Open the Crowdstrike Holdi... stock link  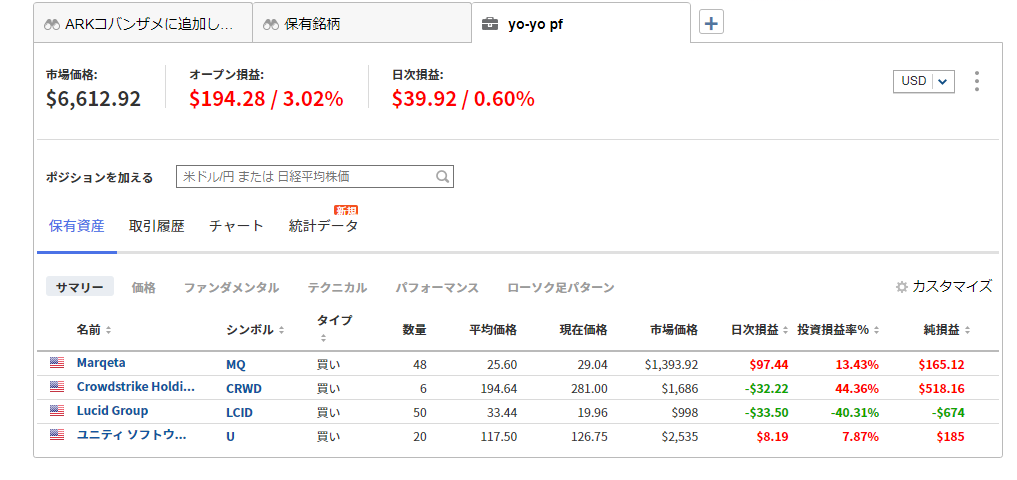click(136, 387)
